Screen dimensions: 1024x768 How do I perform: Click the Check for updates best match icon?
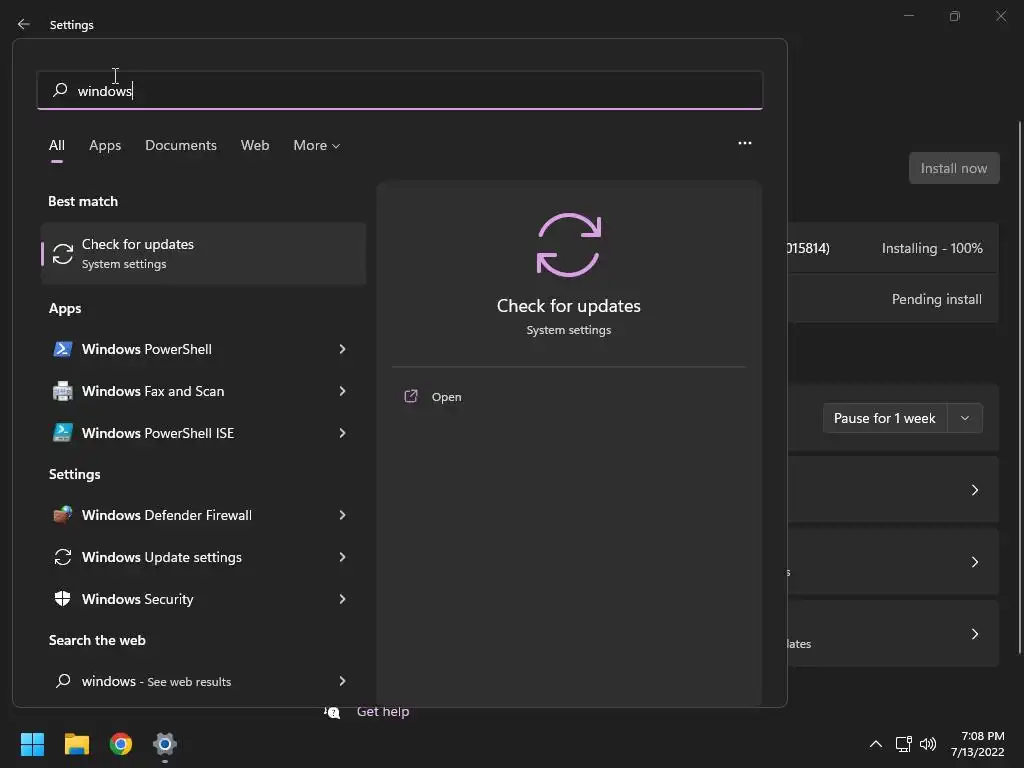point(63,254)
